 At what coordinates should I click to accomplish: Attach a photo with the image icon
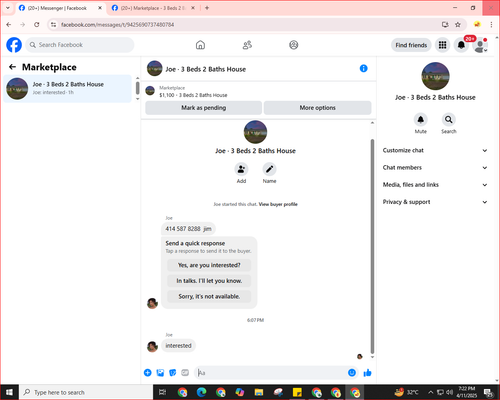pyautogui.click(x=160, y=373)
